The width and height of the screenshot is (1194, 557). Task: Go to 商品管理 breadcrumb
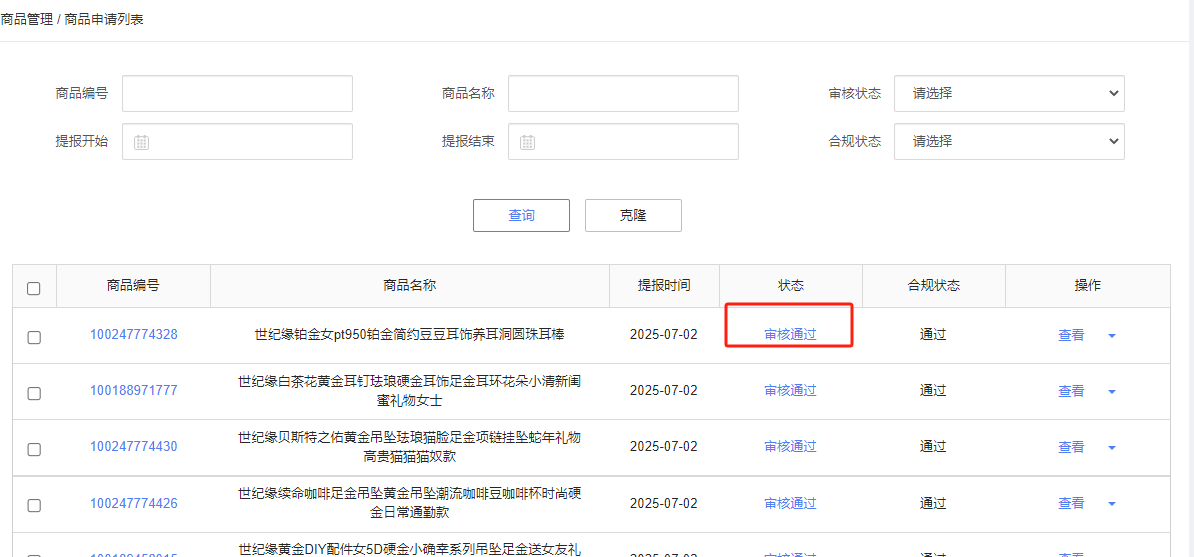[x=27, y=19]
